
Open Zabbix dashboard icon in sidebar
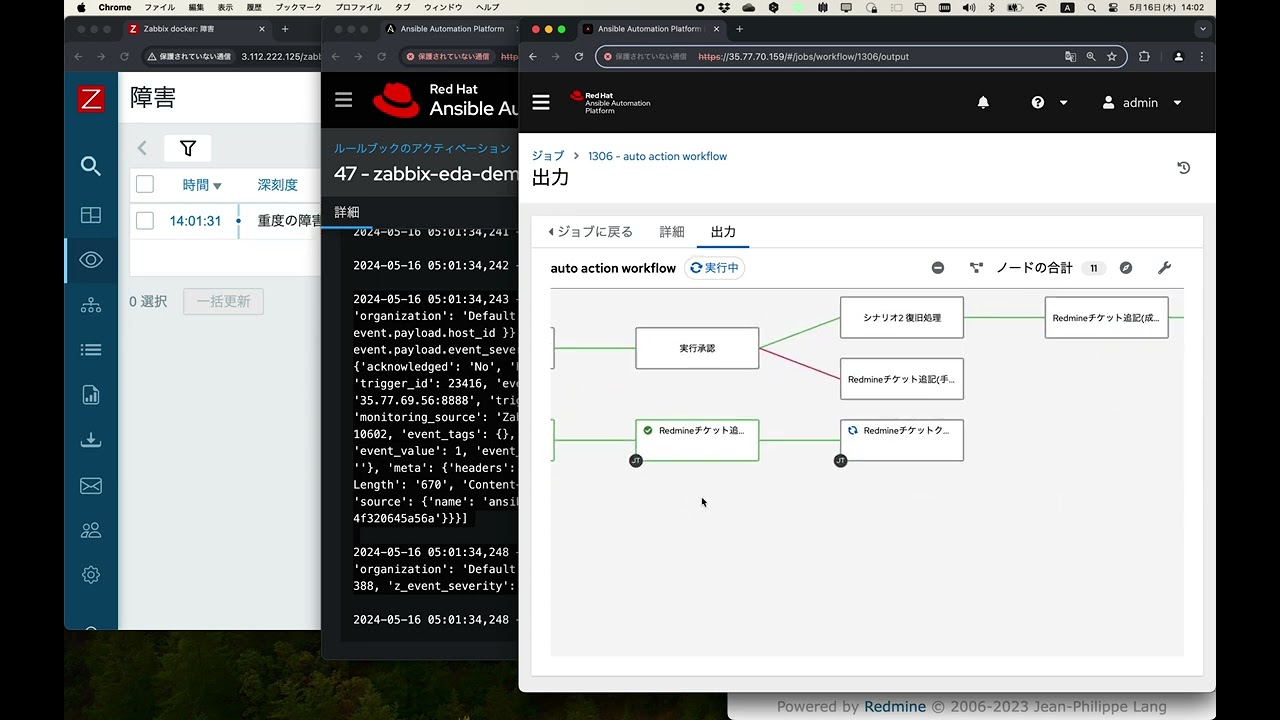pyautogui.click(x=91, y=215)
